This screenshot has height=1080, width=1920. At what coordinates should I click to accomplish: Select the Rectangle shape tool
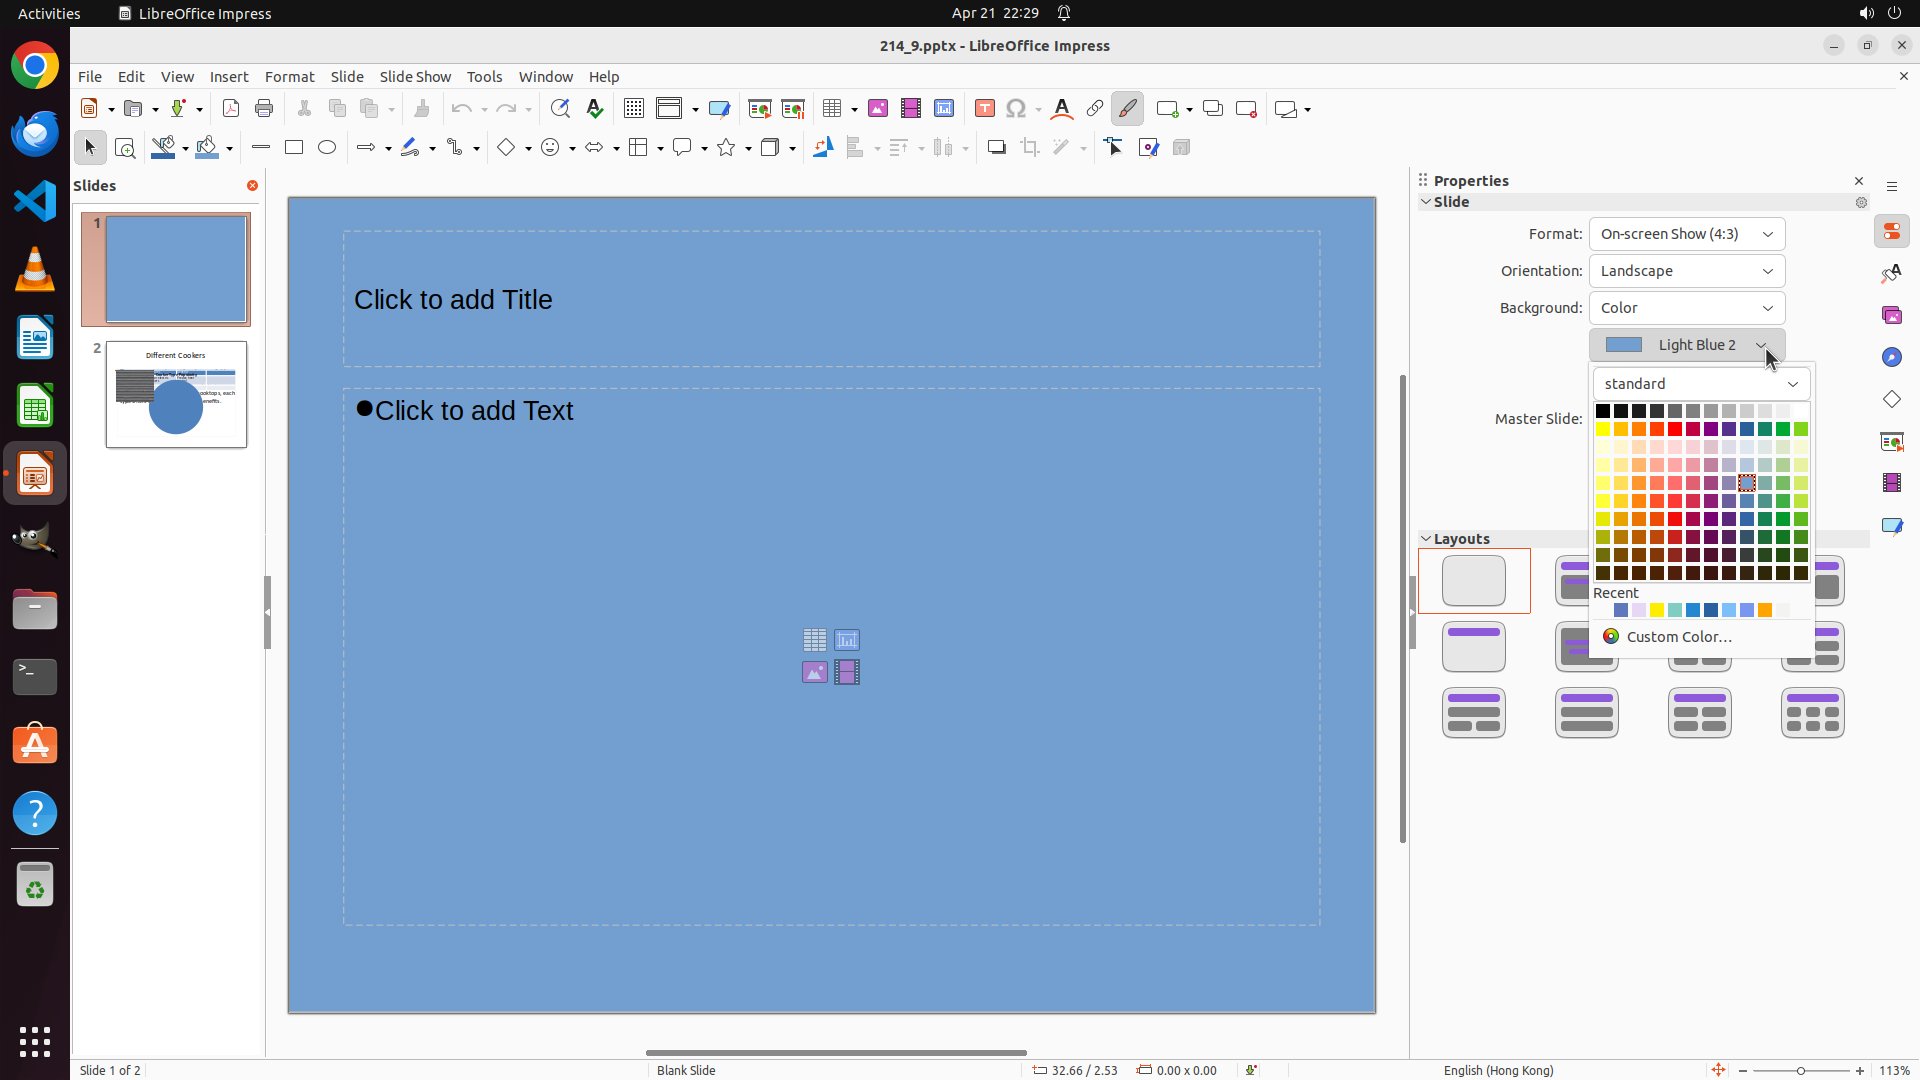click(x=294, y=148)
